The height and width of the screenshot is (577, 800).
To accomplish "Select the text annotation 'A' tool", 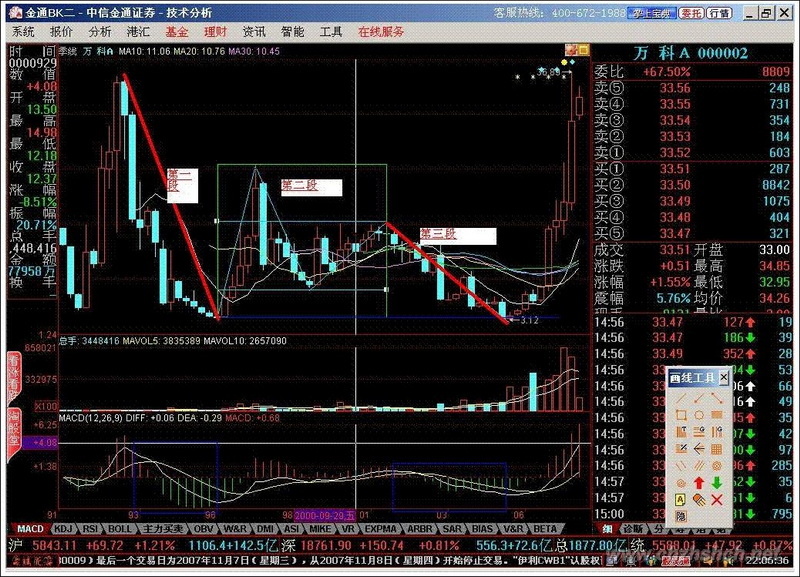I will (680, 499).
